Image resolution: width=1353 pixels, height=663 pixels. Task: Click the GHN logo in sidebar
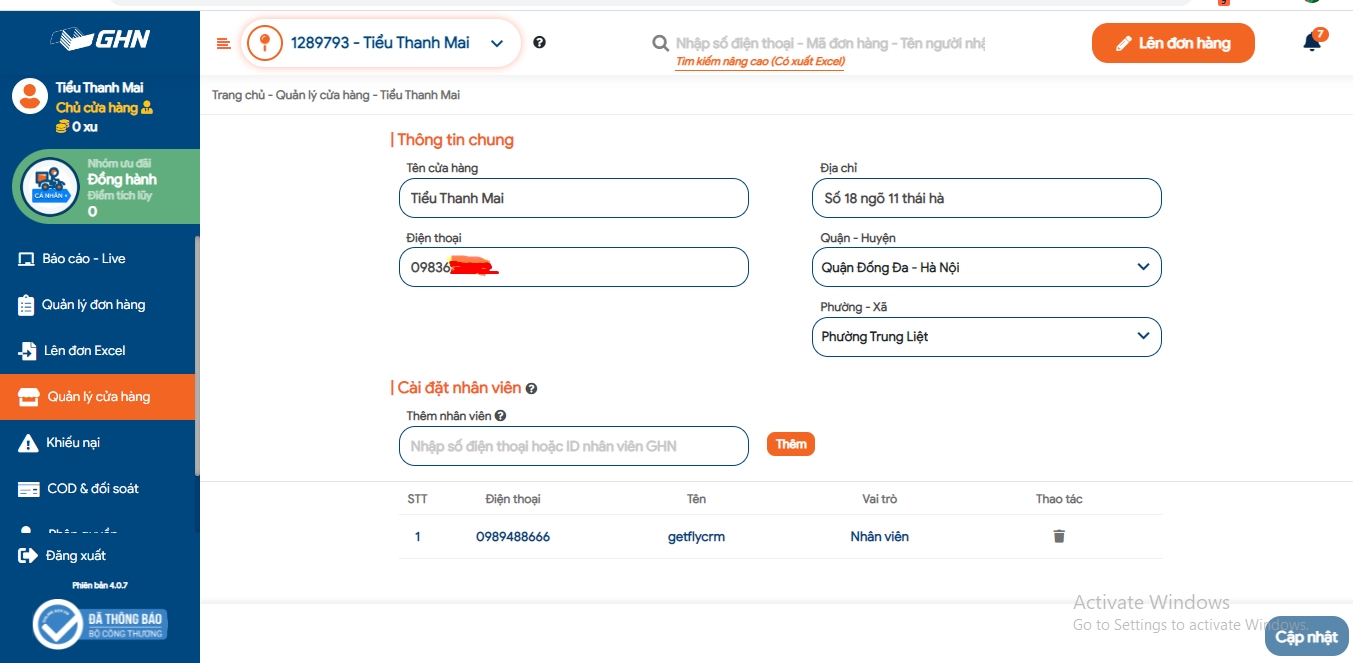(100, 39)
